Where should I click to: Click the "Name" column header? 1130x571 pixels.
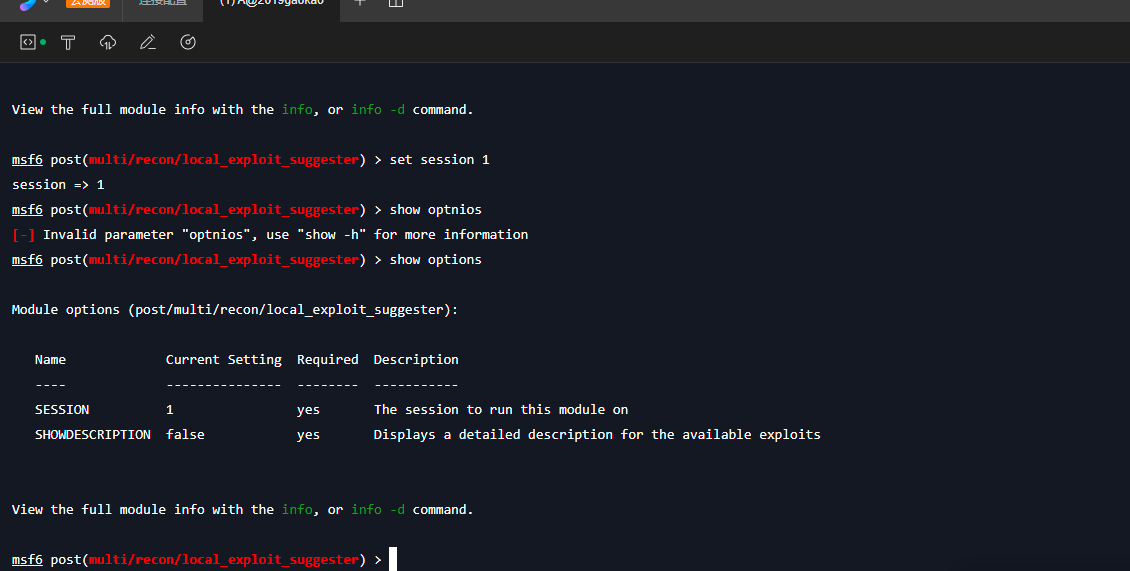pos(50,359)
